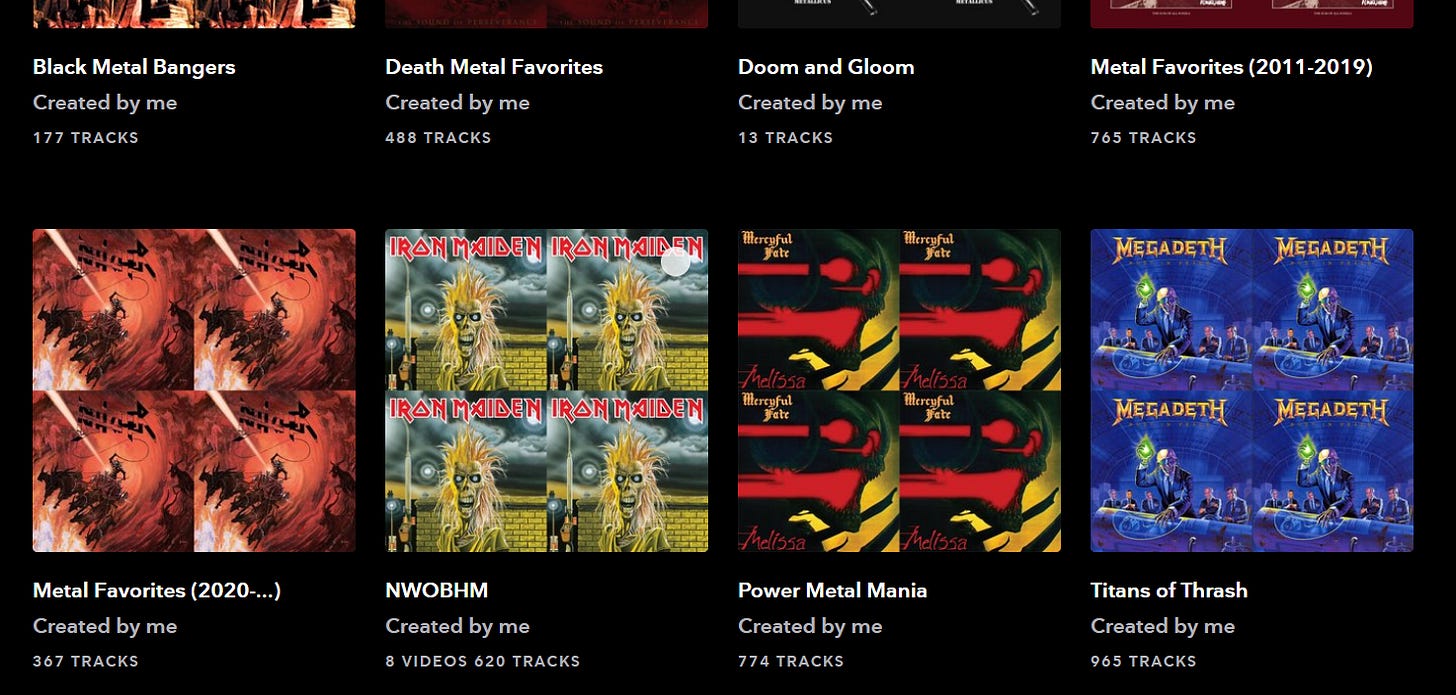Click the 774 TRACKS label

(791, 661)
